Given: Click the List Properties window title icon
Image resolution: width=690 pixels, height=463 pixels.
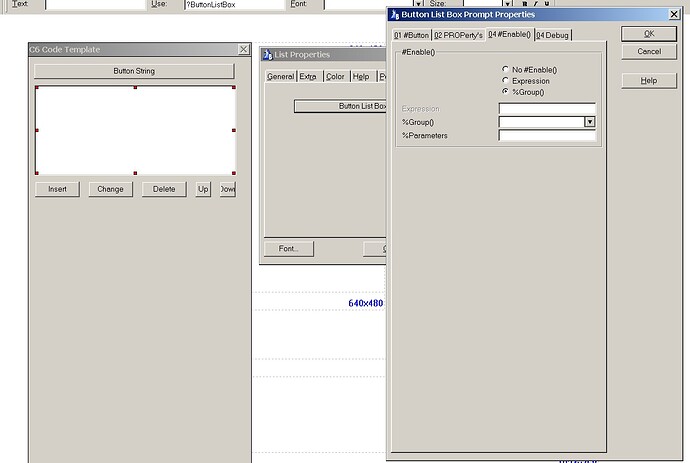Looking at the screenshot, I should click(268, 55).
